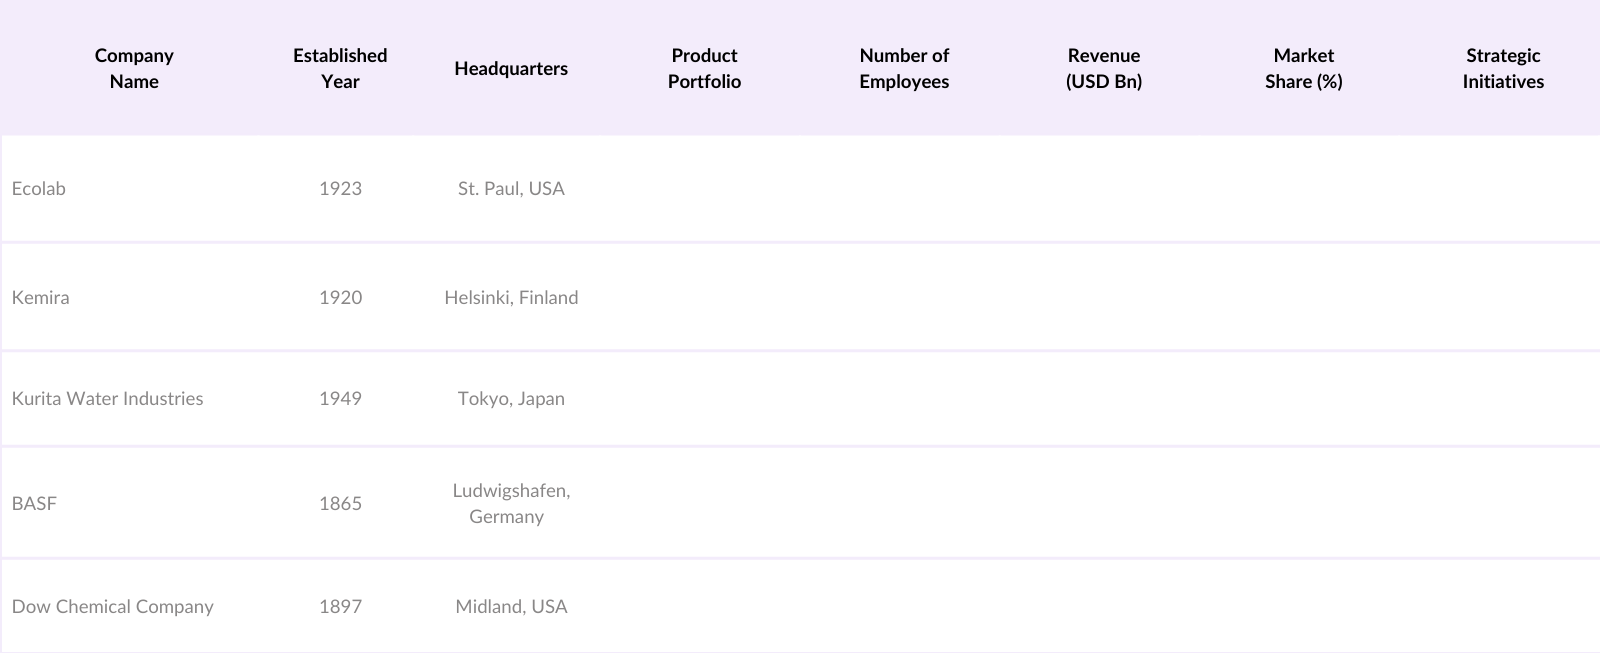Viewport: 1600px width, 653px height.
Task: Select the 1923 established year cell
Action: click(x=340, y=188)
